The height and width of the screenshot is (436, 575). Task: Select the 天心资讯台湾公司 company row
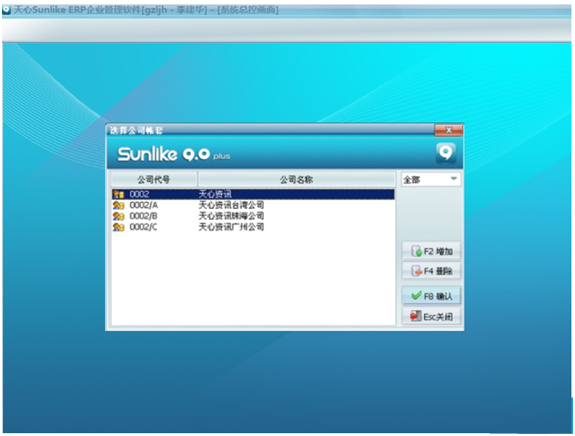pos(253,205)
